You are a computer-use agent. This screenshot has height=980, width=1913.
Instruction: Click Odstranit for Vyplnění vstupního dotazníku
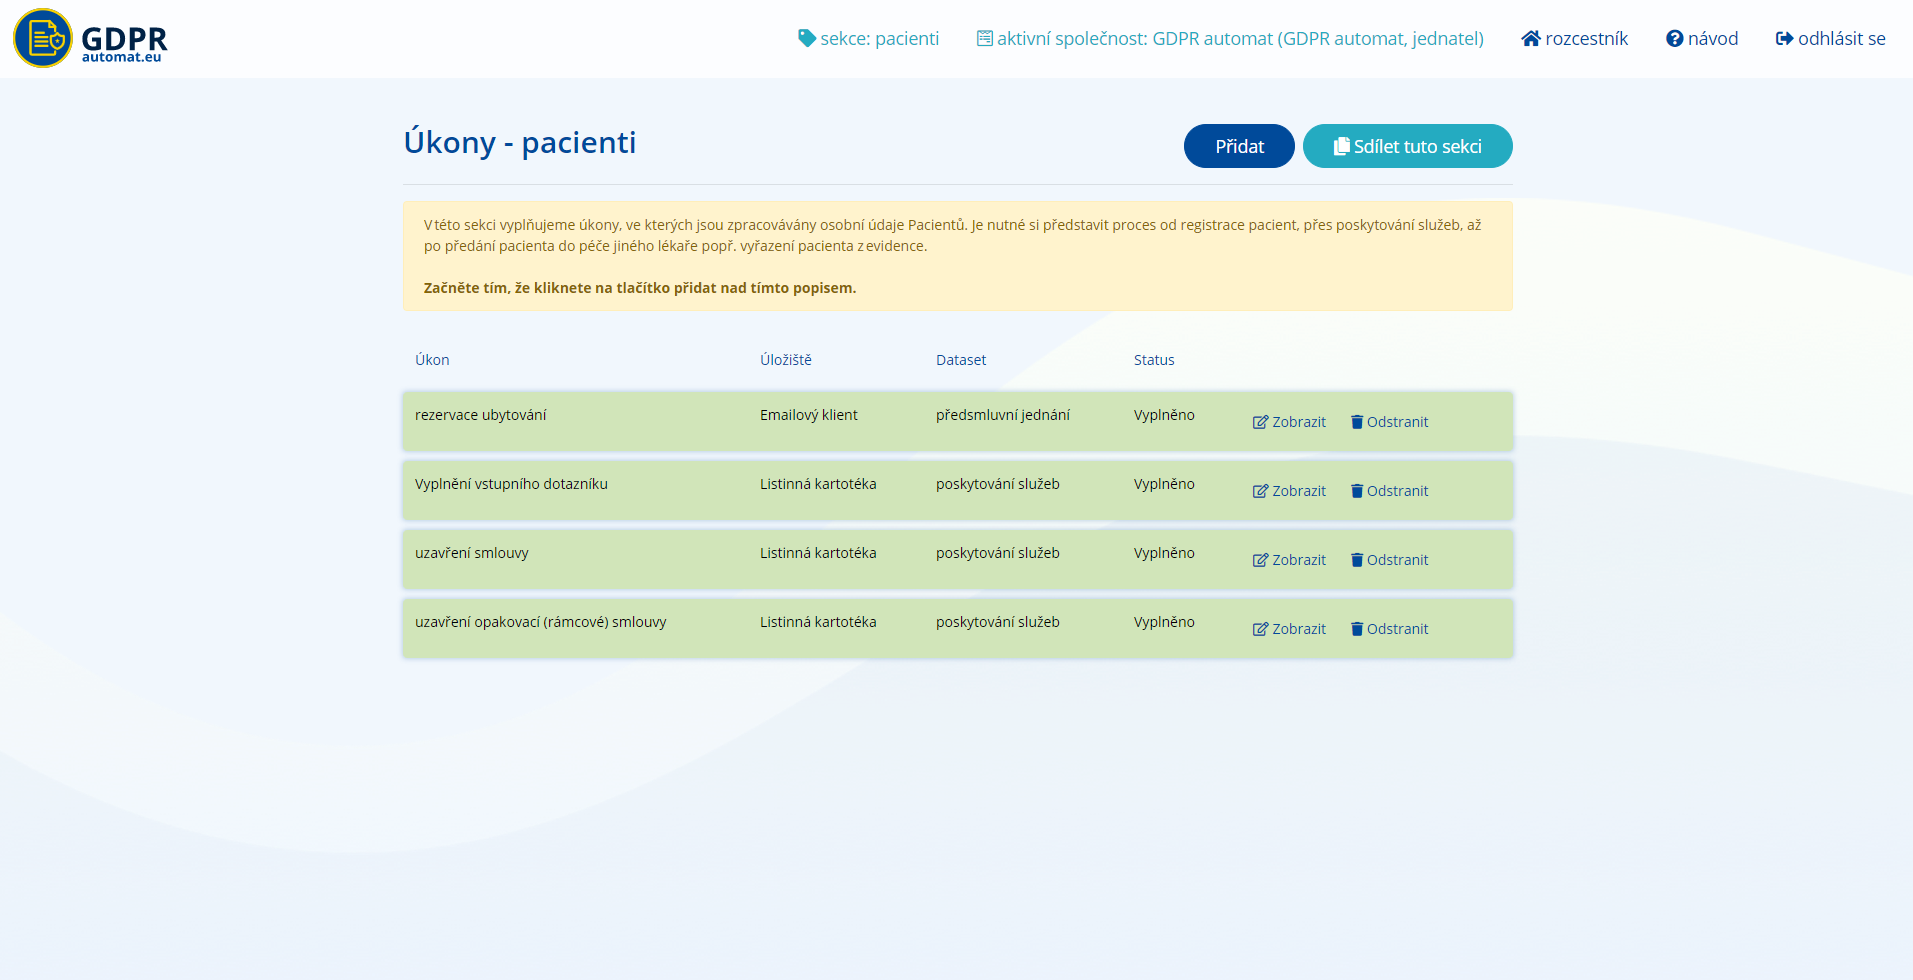coord(1389,491)
